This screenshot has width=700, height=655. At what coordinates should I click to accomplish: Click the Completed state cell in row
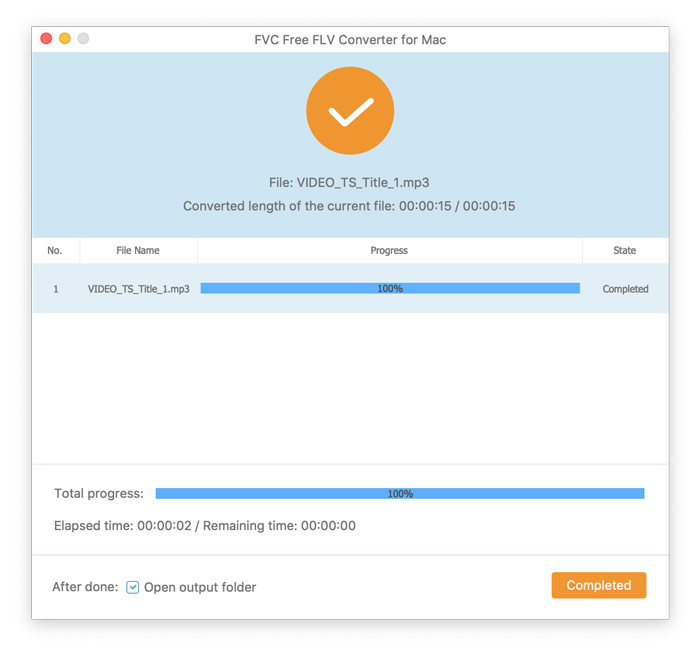coord(625,289)
